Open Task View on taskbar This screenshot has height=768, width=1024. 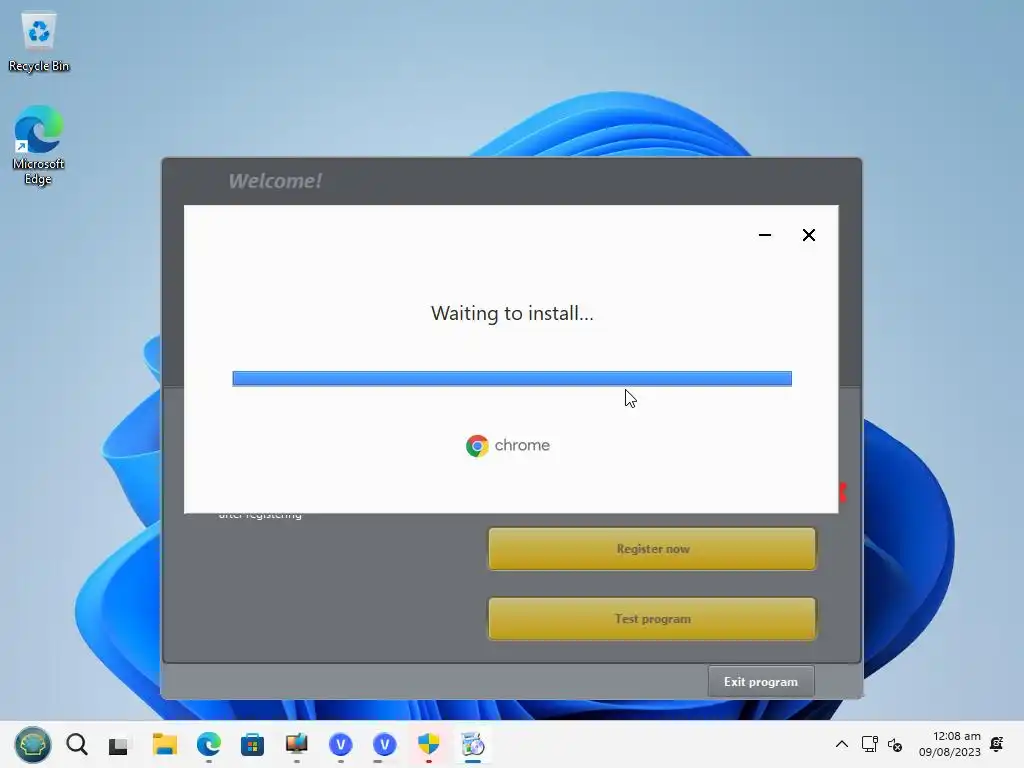click(119, 744)
